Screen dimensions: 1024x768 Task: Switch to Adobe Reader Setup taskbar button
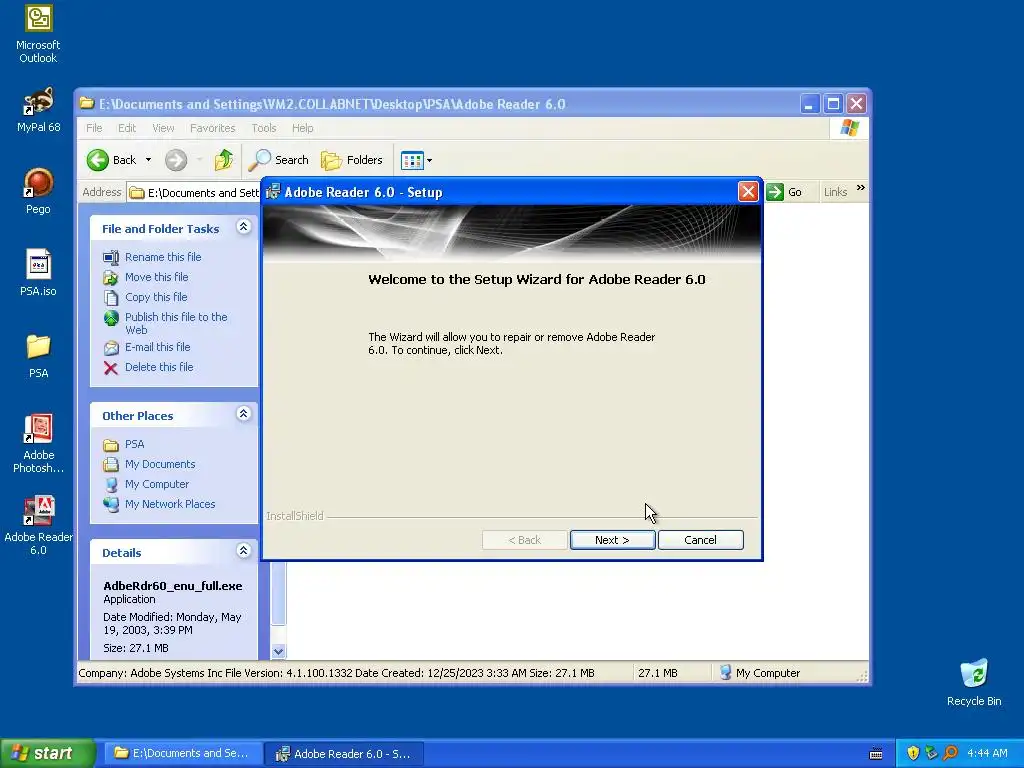(345, 754)
